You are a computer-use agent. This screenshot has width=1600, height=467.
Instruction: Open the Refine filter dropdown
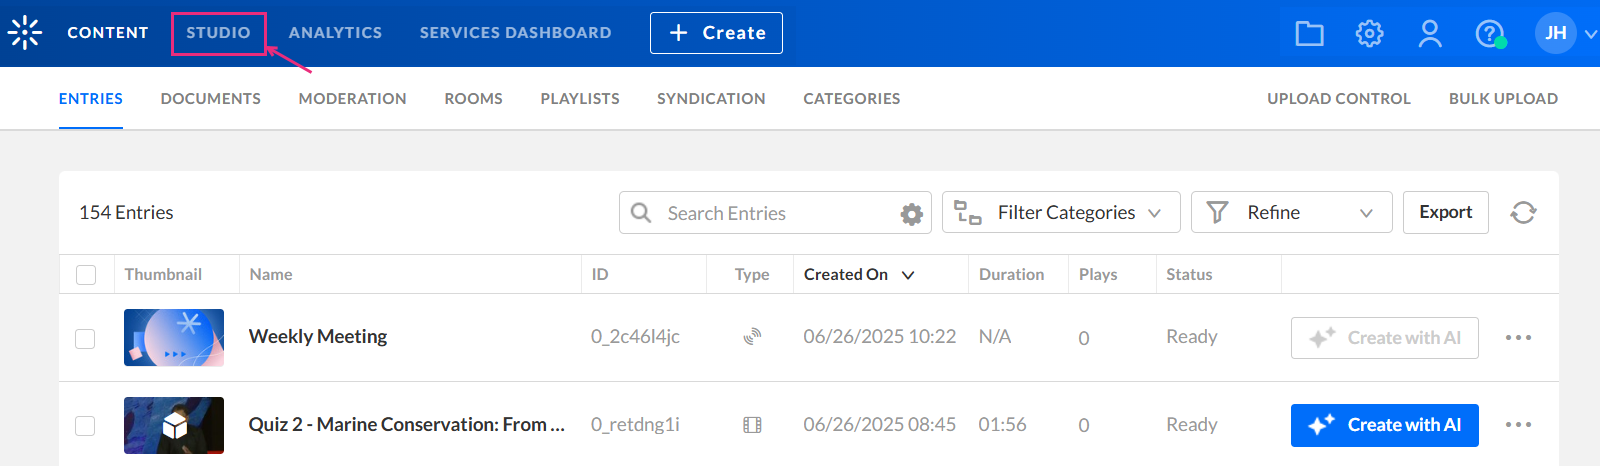coord(1291,213)
